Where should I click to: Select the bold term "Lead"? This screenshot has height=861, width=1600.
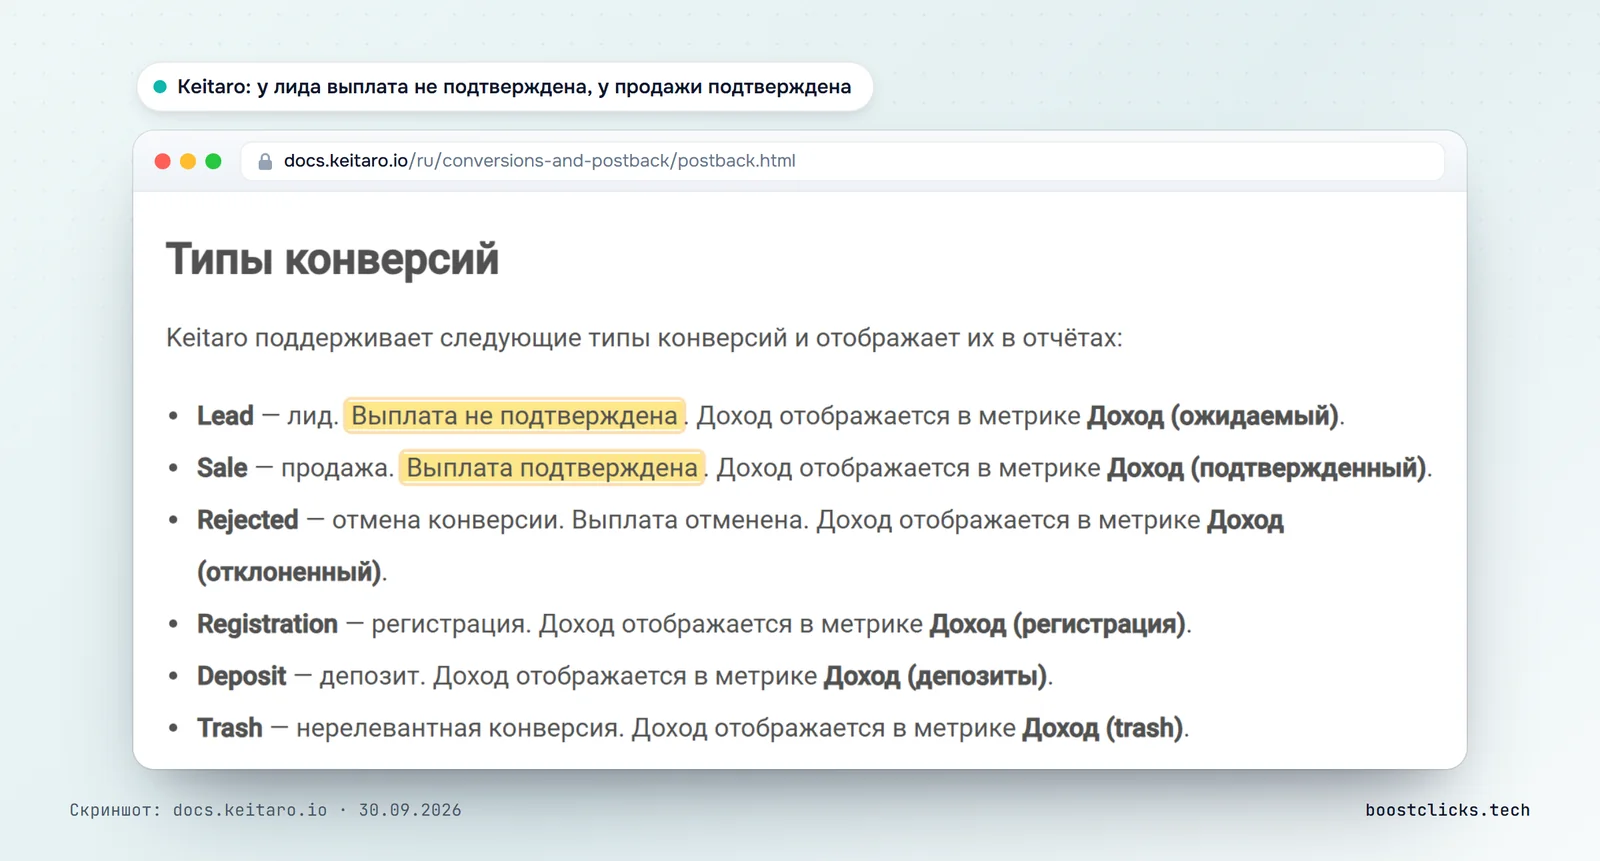point(225,416)
